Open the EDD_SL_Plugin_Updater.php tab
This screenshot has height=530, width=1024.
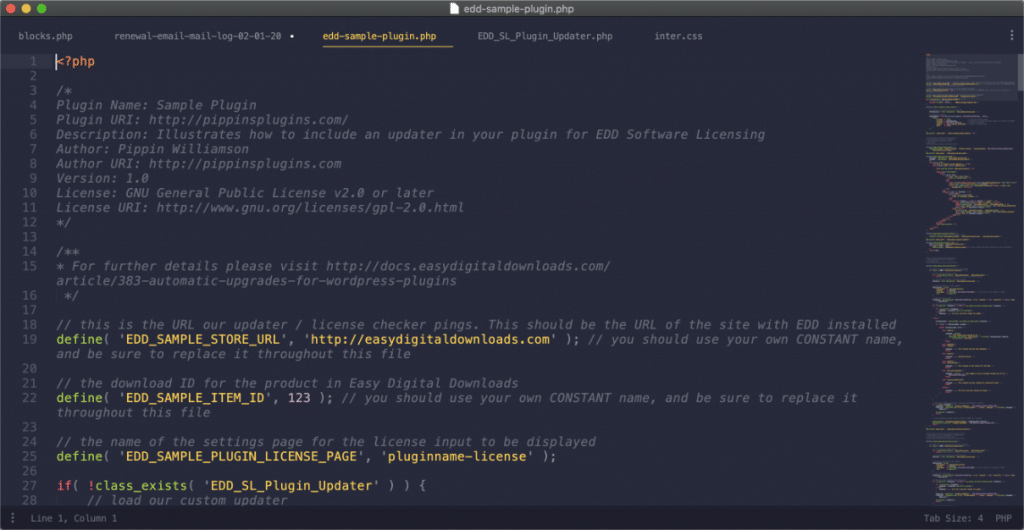[545, 37]
